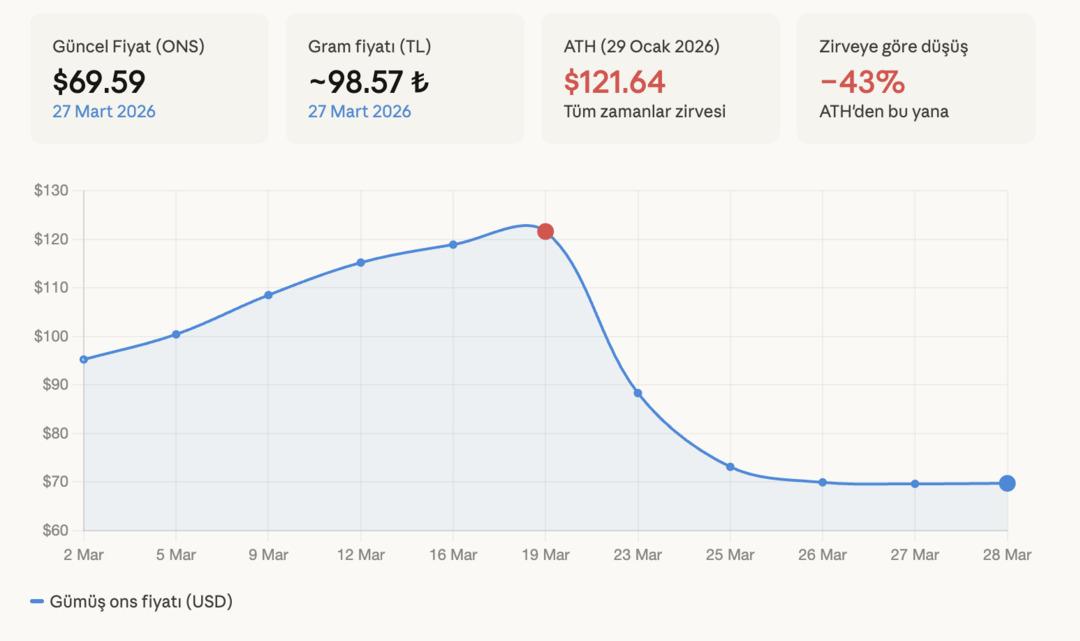Viewport: 1080px width, 641px height.
Task: Select the 23 Mar data point
Action: [638, 393]
